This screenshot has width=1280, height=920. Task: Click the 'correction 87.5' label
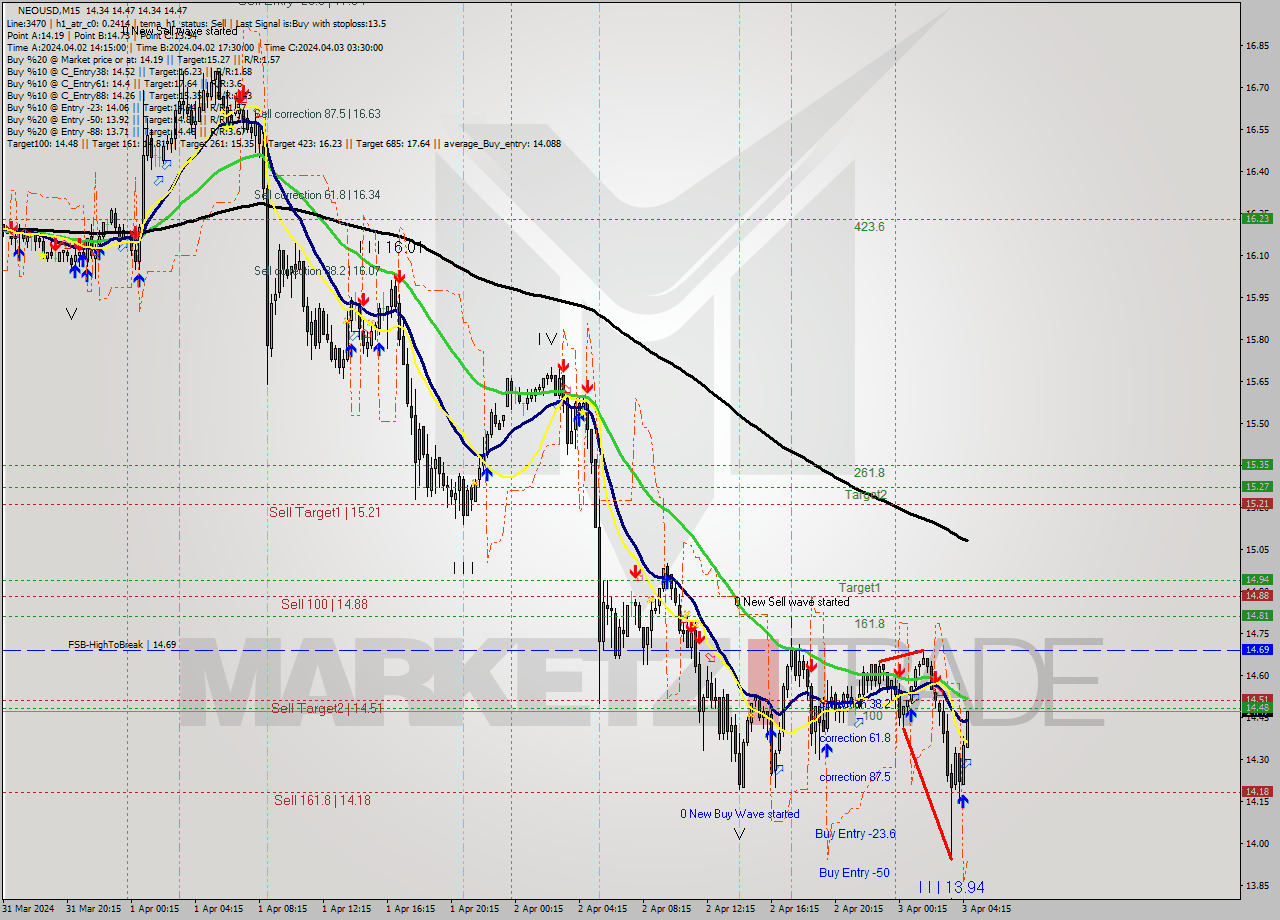[855, 777]
